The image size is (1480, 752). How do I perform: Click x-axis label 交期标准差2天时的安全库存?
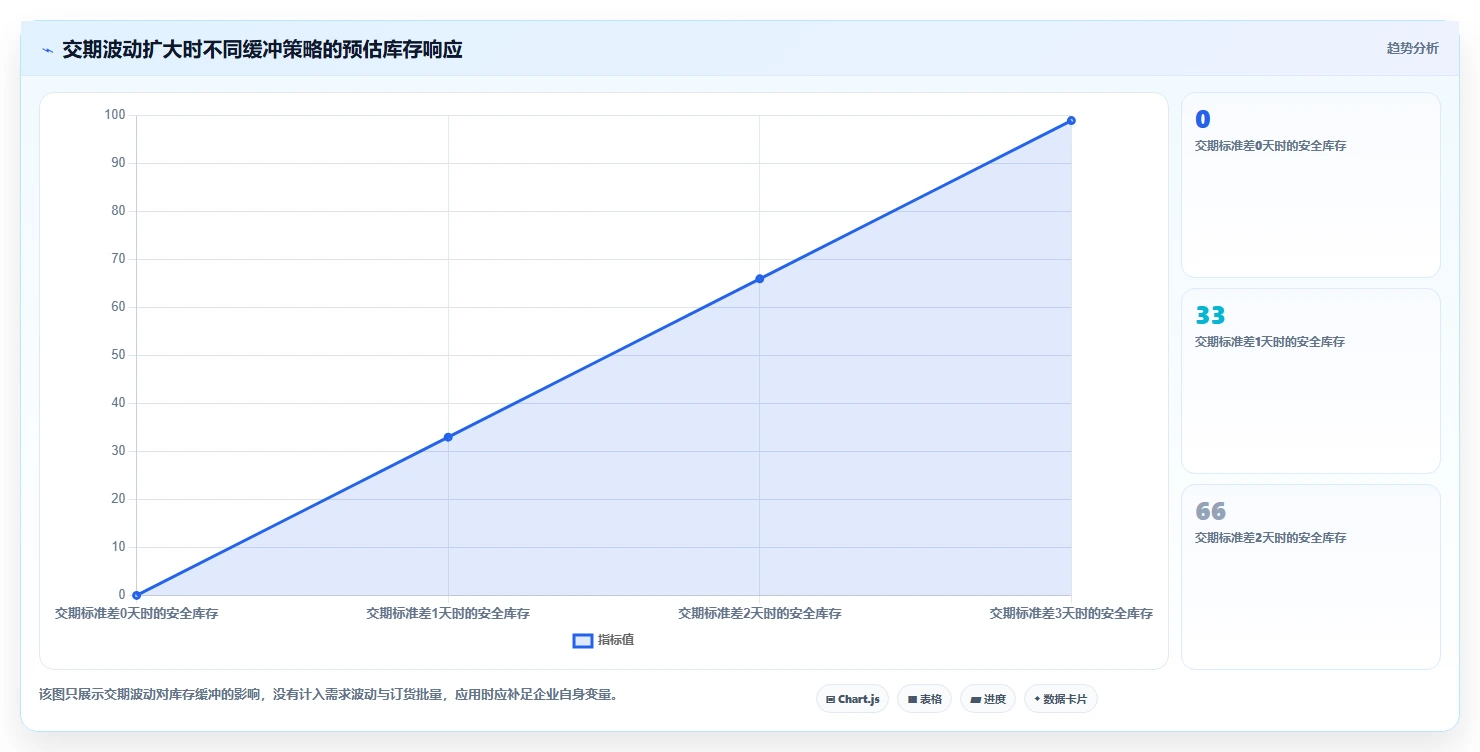pos(760,613)
